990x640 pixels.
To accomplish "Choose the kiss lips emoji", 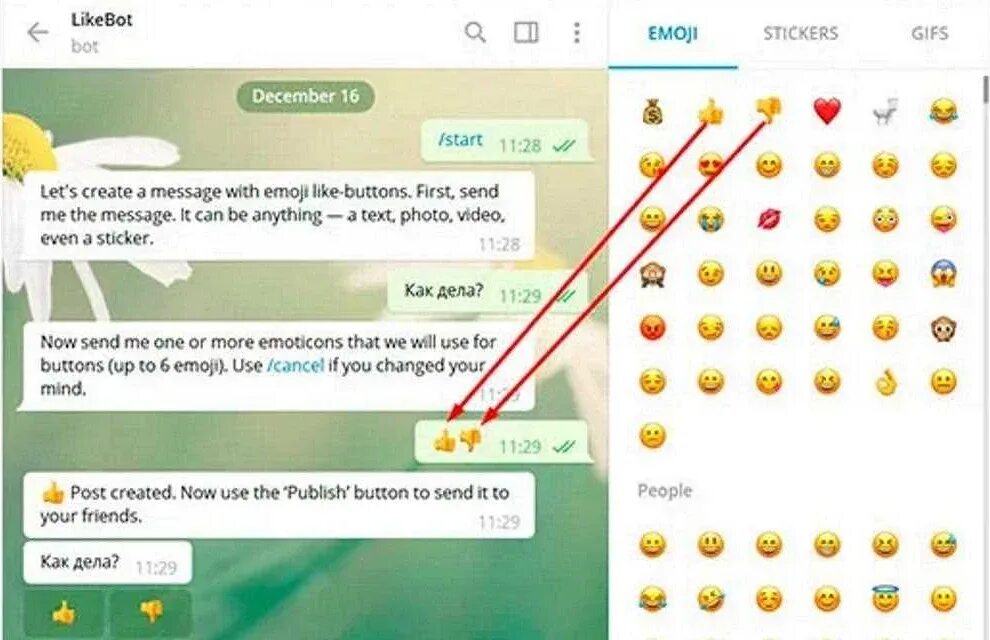I will (768, 220).
